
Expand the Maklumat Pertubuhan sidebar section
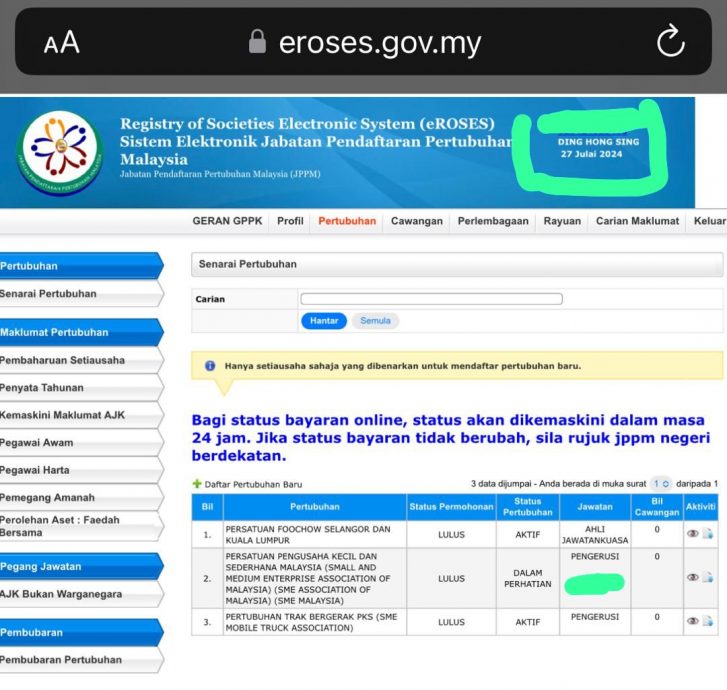coord(78,332)
